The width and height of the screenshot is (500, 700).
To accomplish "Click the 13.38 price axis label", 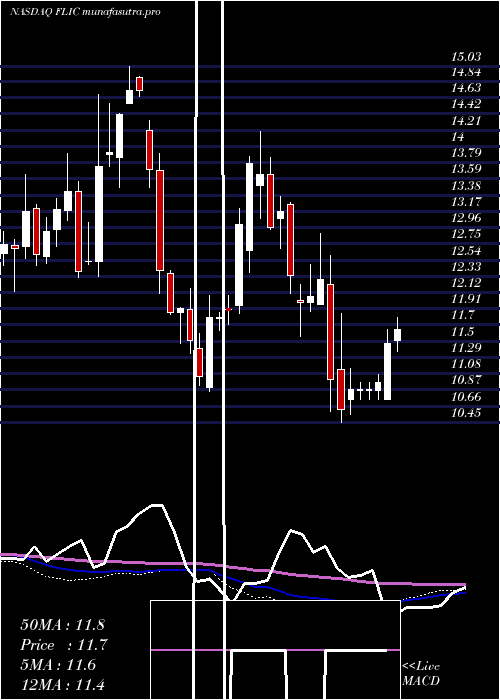I will pyautogui.click(x=467, y=185).
